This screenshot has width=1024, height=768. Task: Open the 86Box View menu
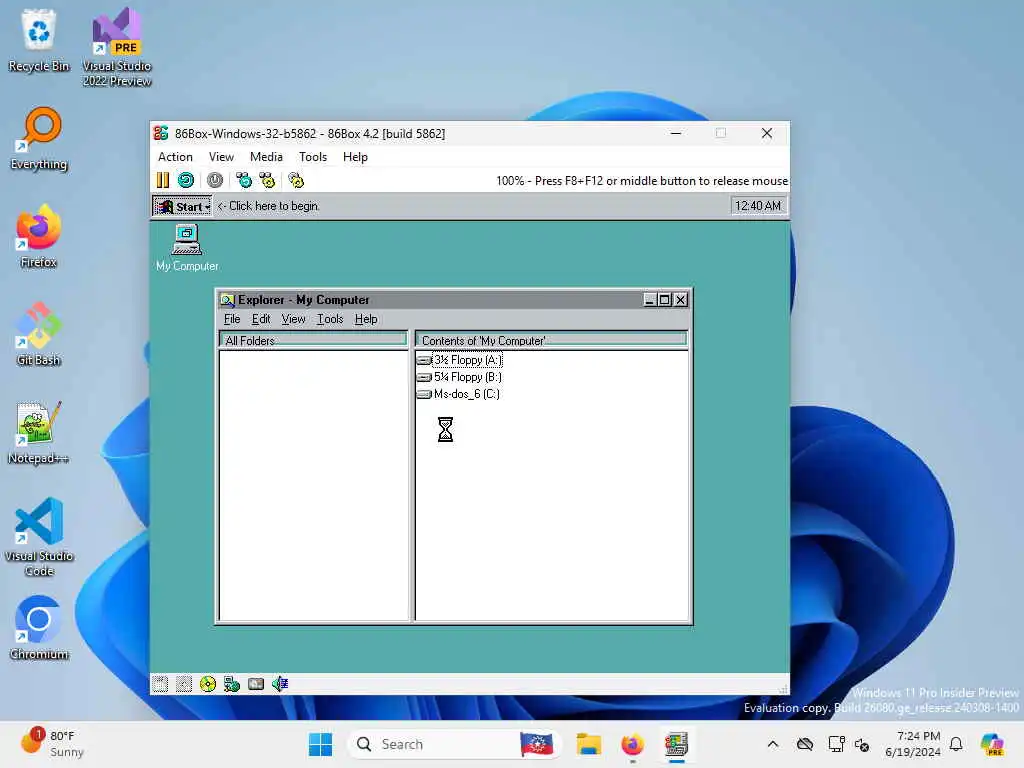221,157
